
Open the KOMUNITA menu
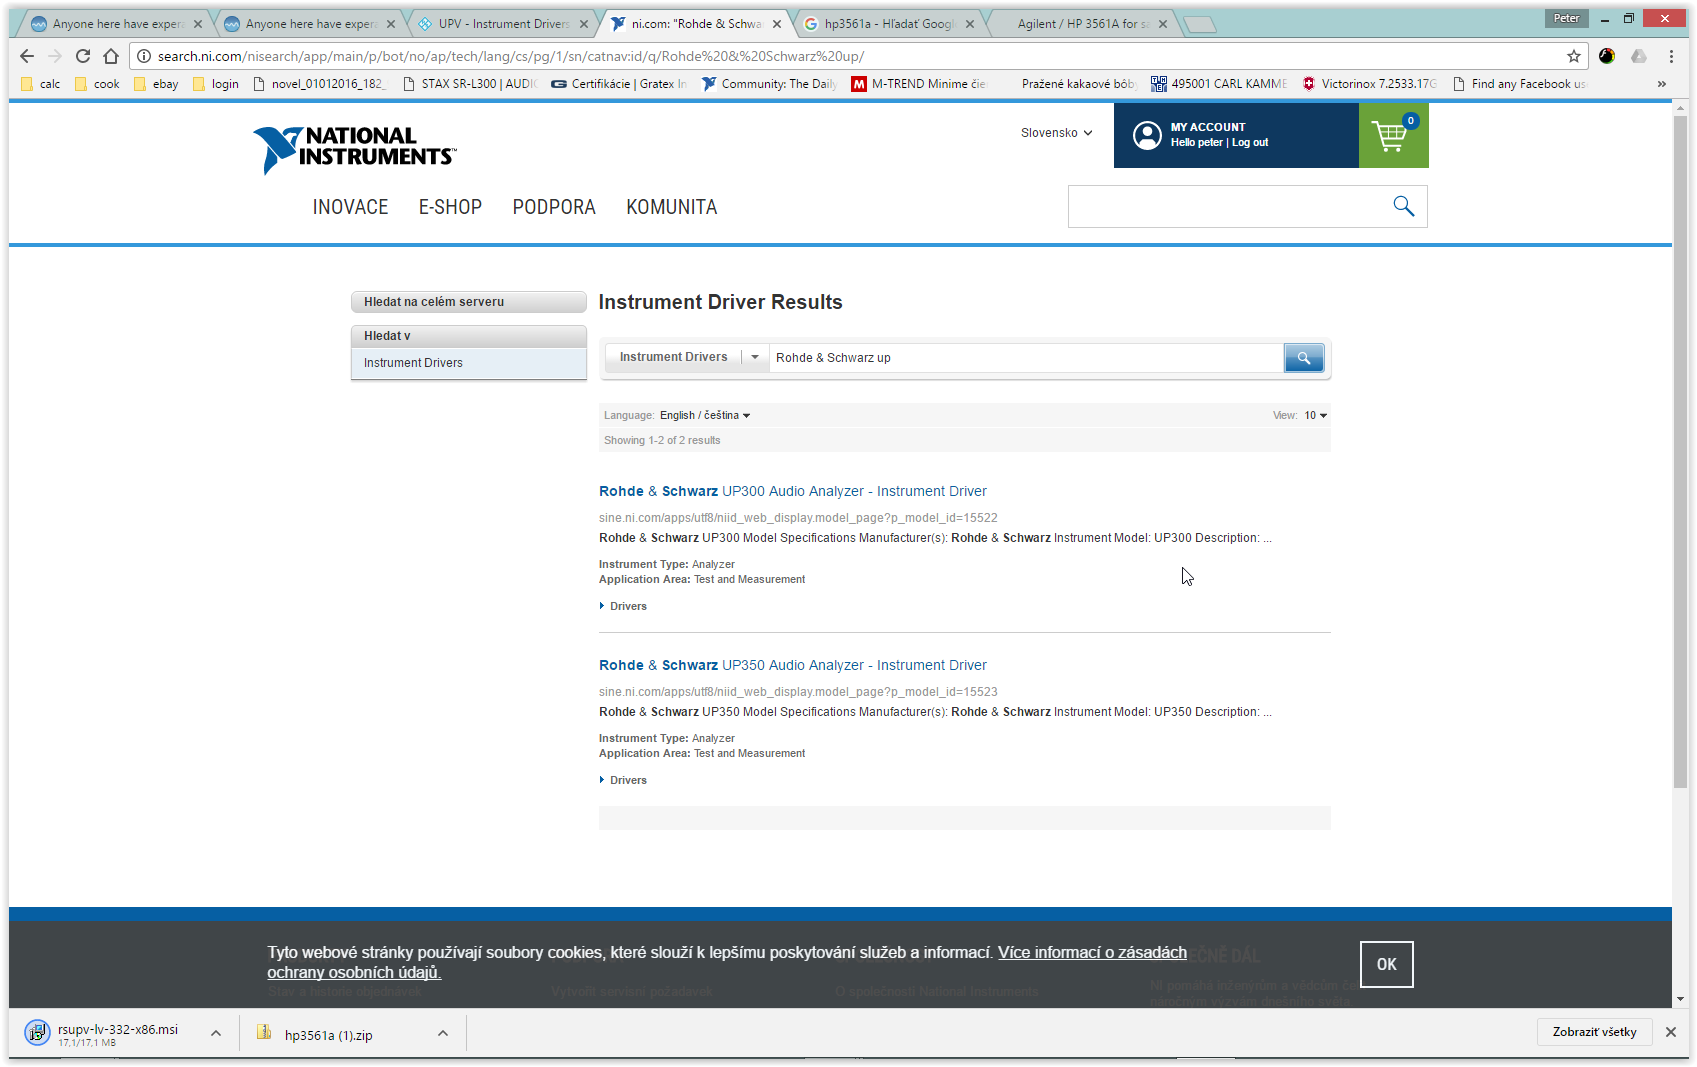[x=672, y=207]
